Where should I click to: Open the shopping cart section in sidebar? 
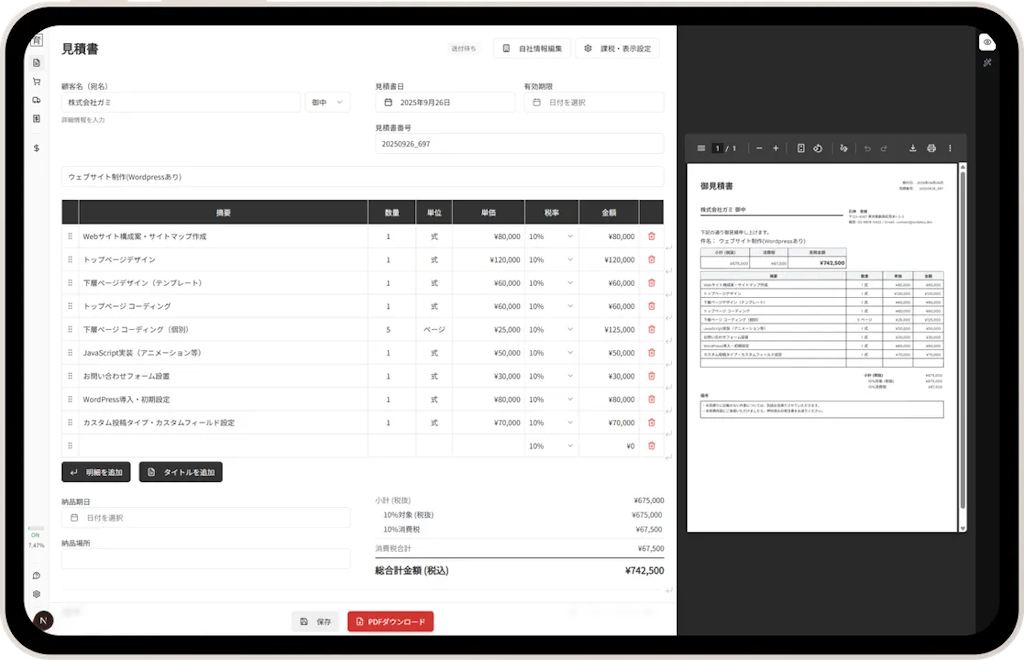point(37,81)
